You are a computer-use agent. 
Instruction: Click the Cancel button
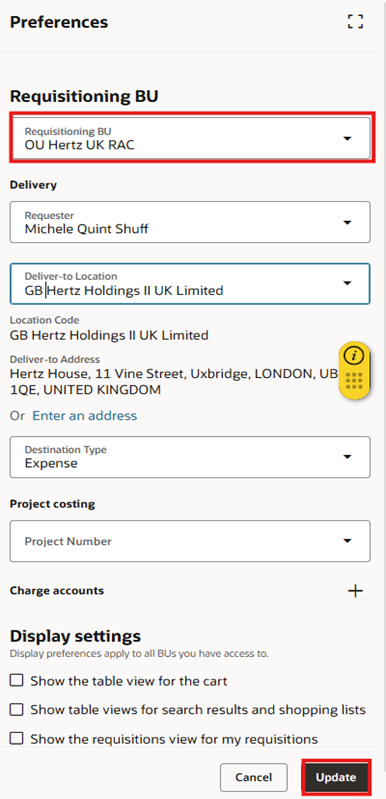click(x=254, y=778)
